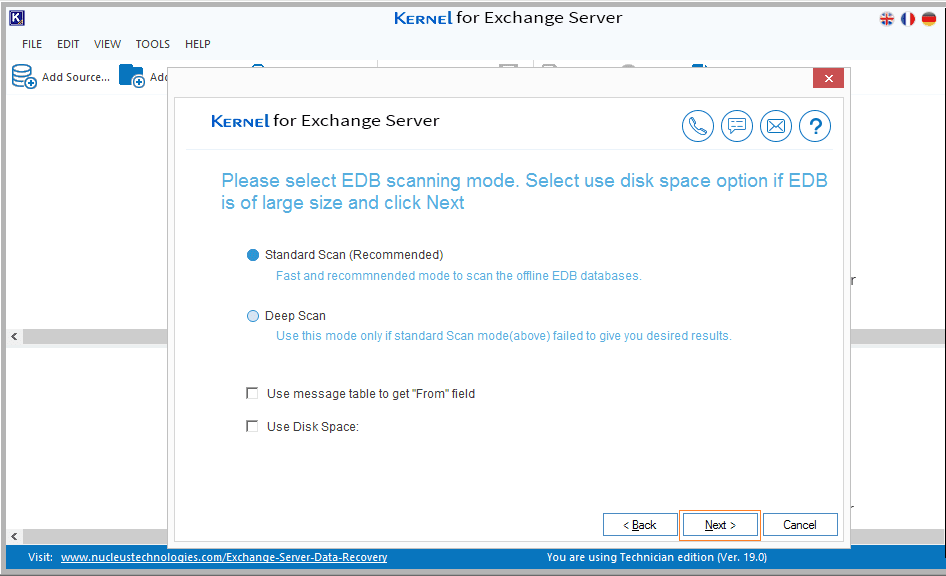Click the Back button
This screenshot has height=576, width=946.
(x=640, y=525)
